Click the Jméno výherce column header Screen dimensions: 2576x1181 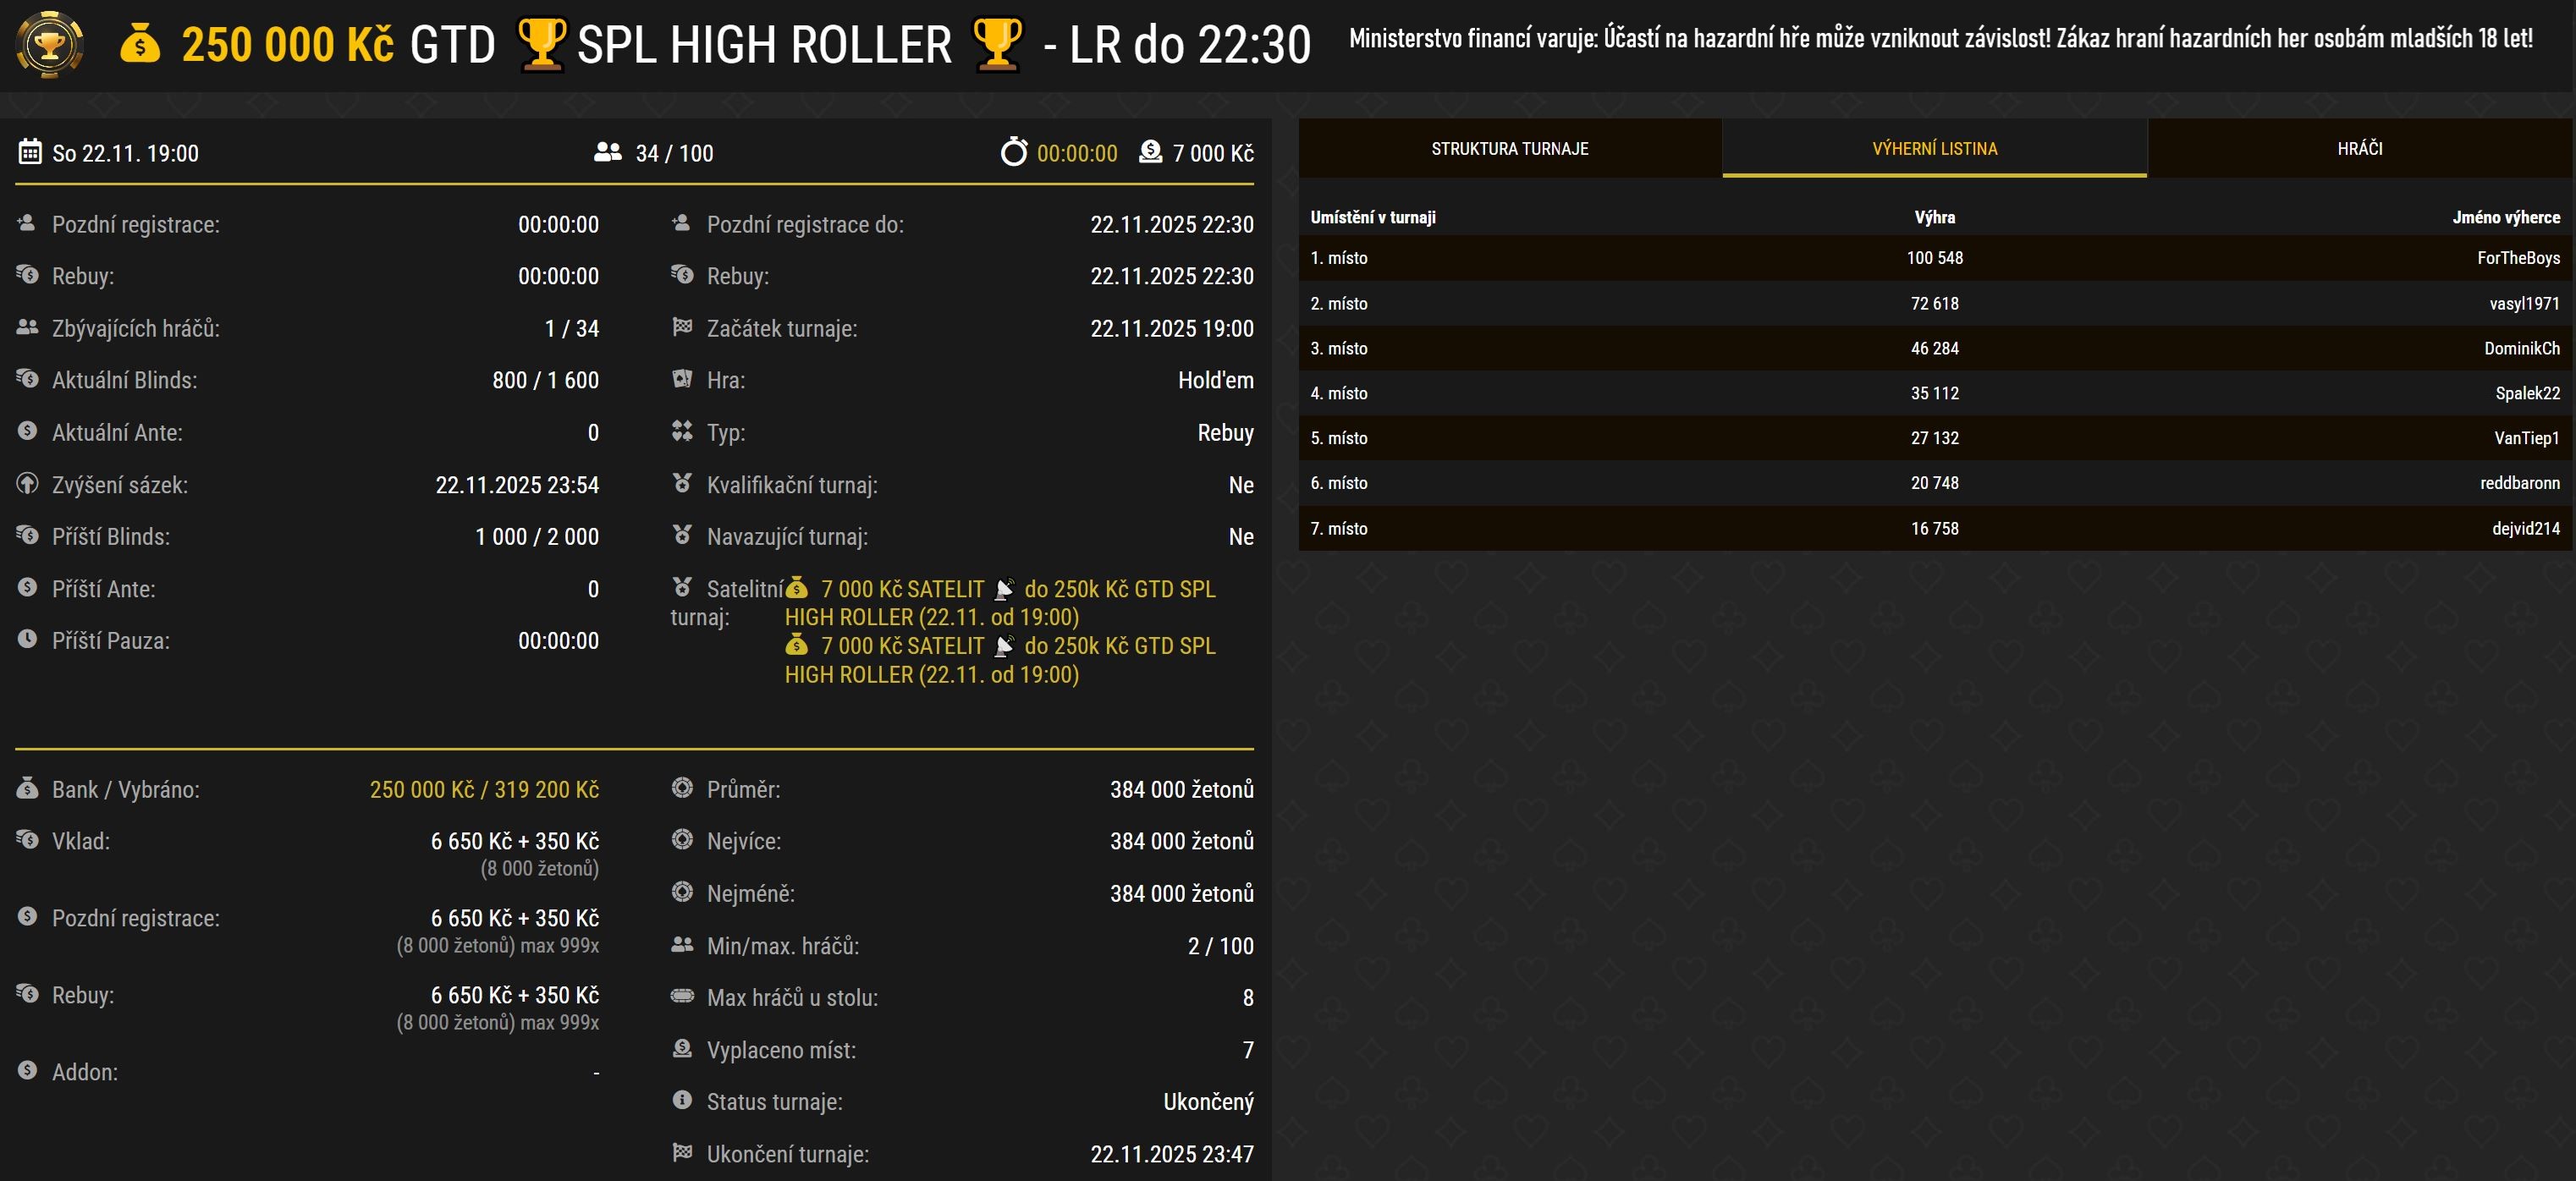2505,217
